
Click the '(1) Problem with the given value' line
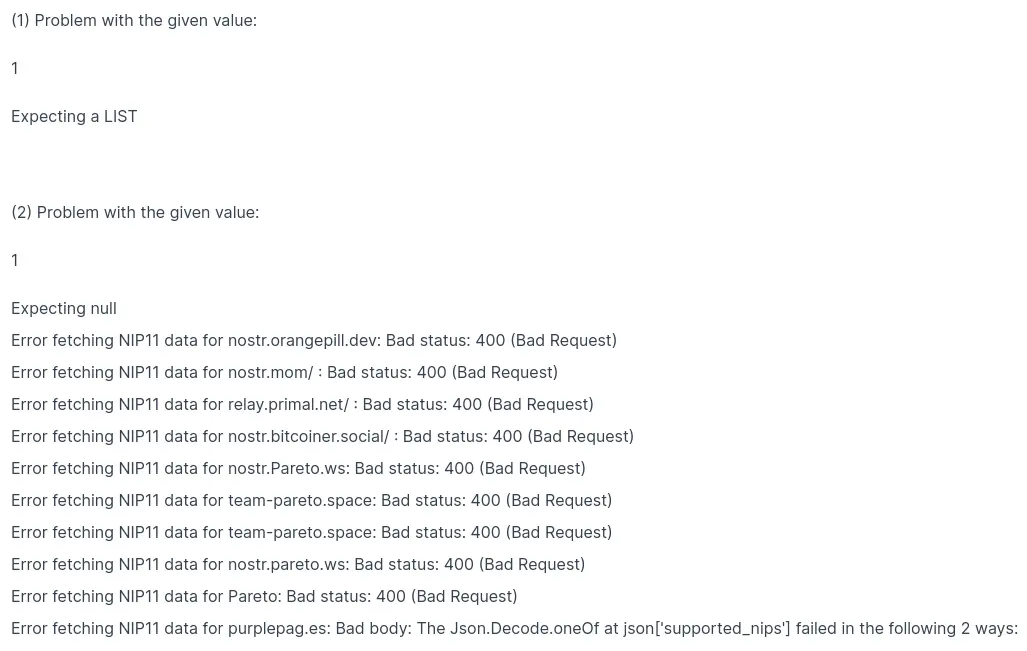(134, 20)
